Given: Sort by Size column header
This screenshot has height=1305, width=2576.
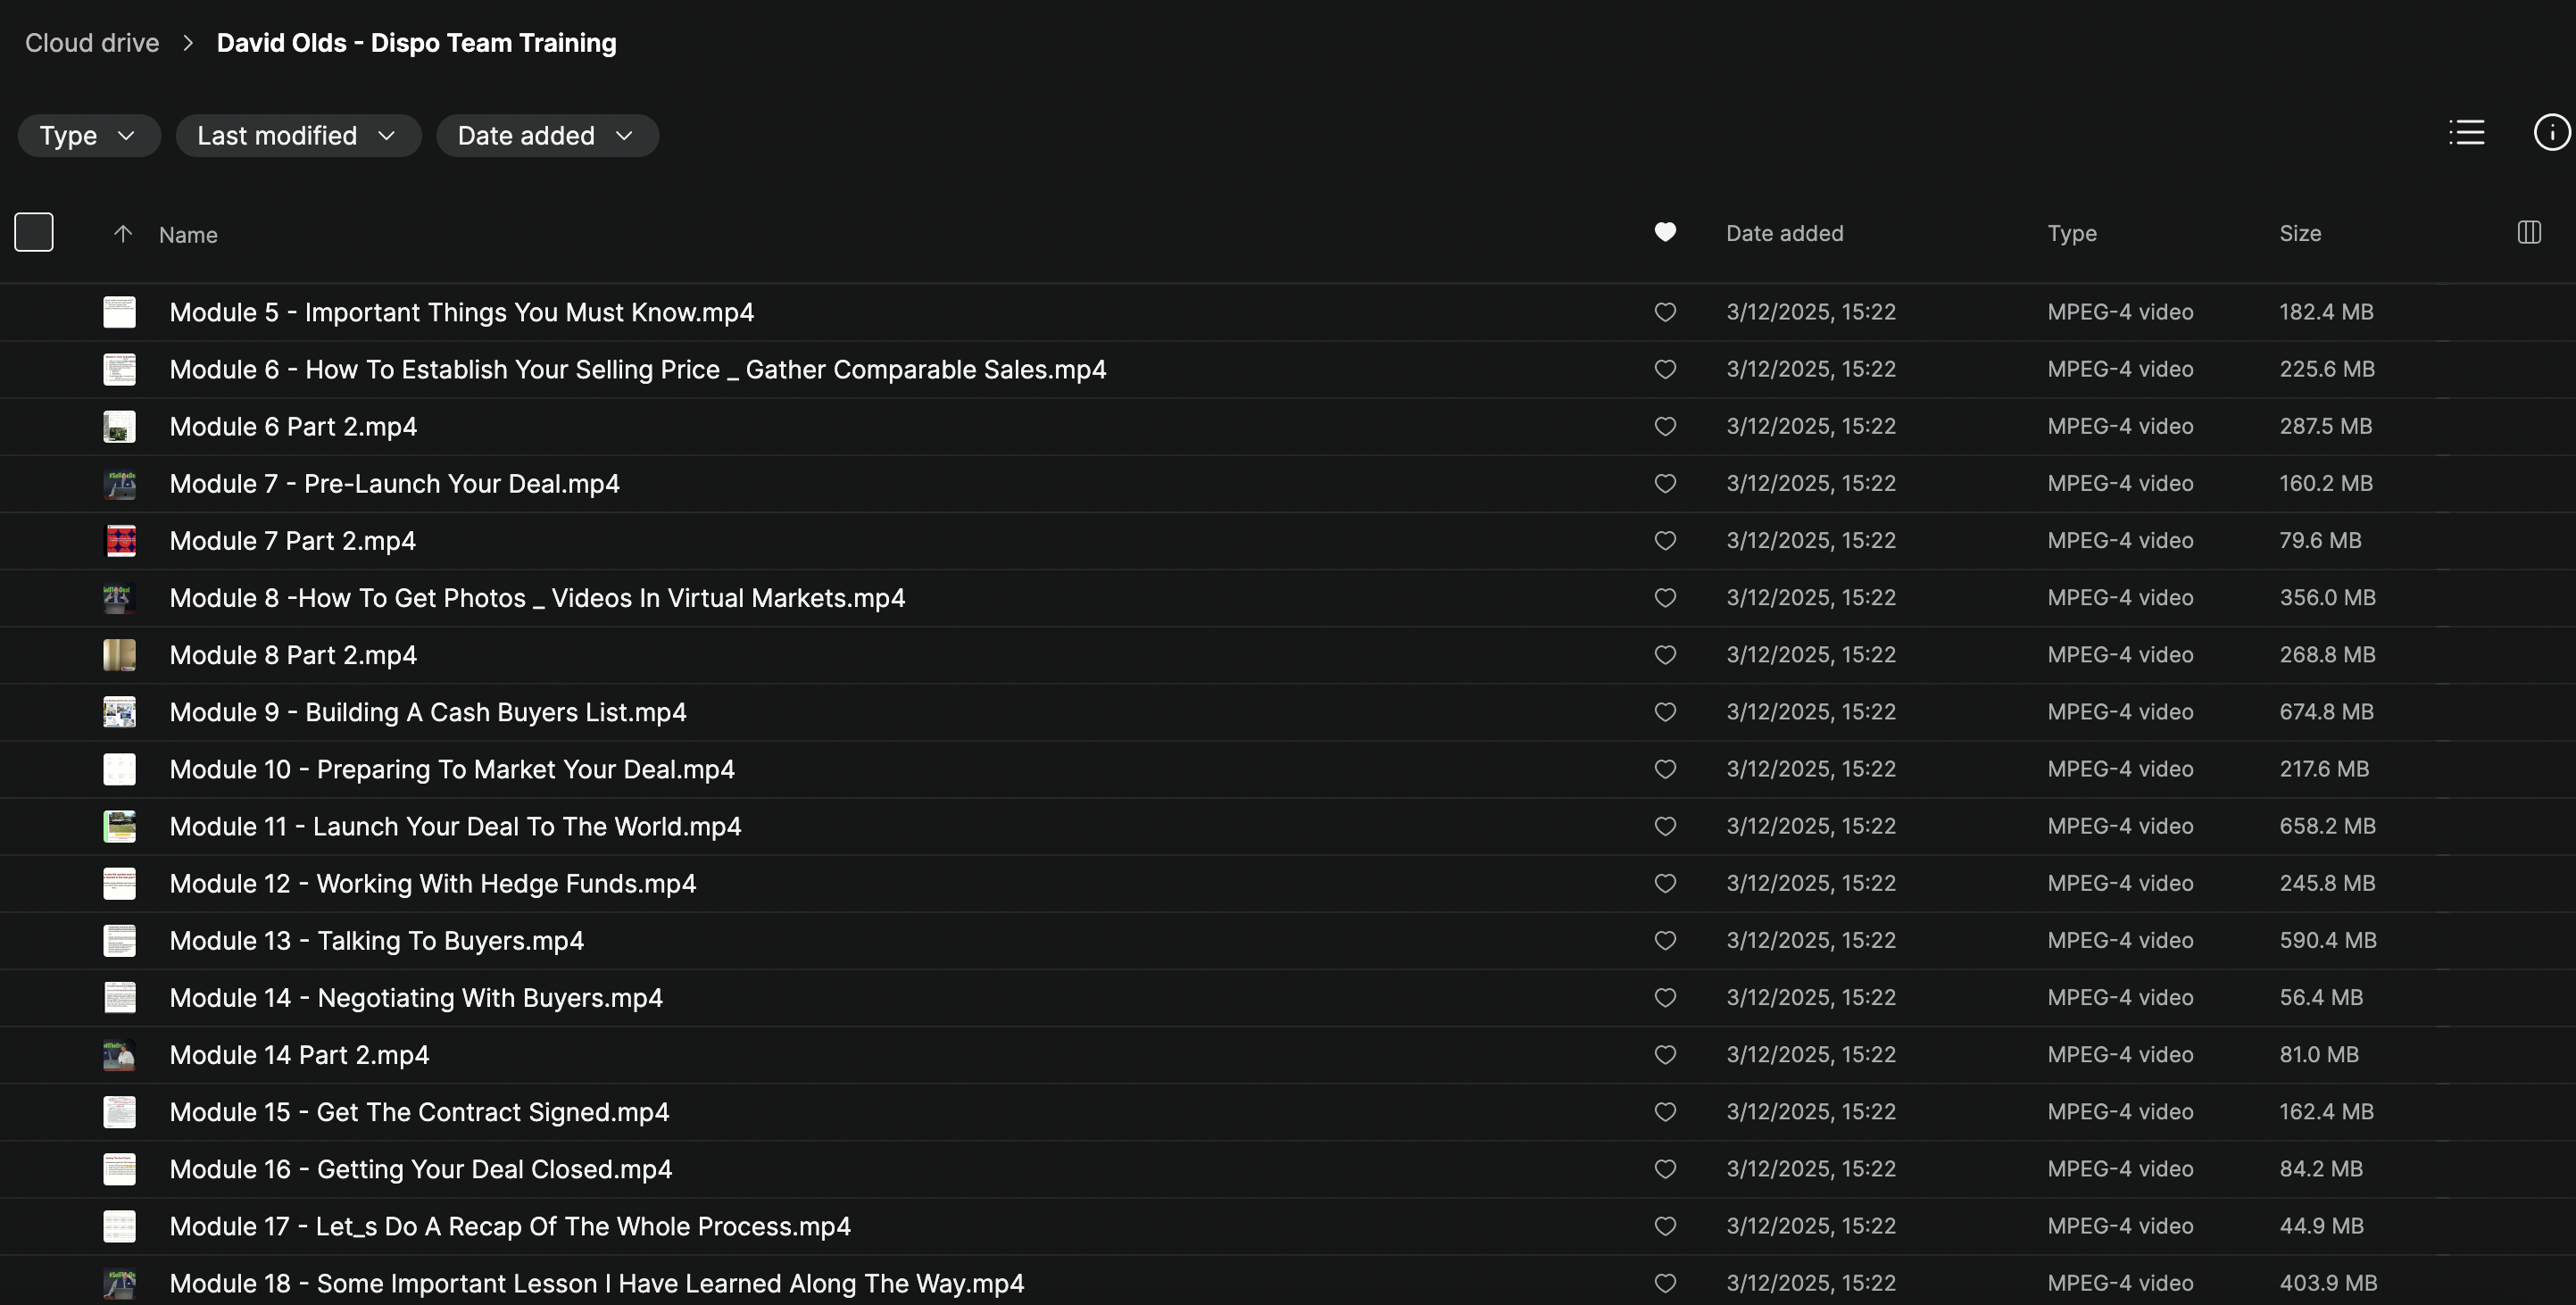Looking at the screenshot, I should point(2299,234).
